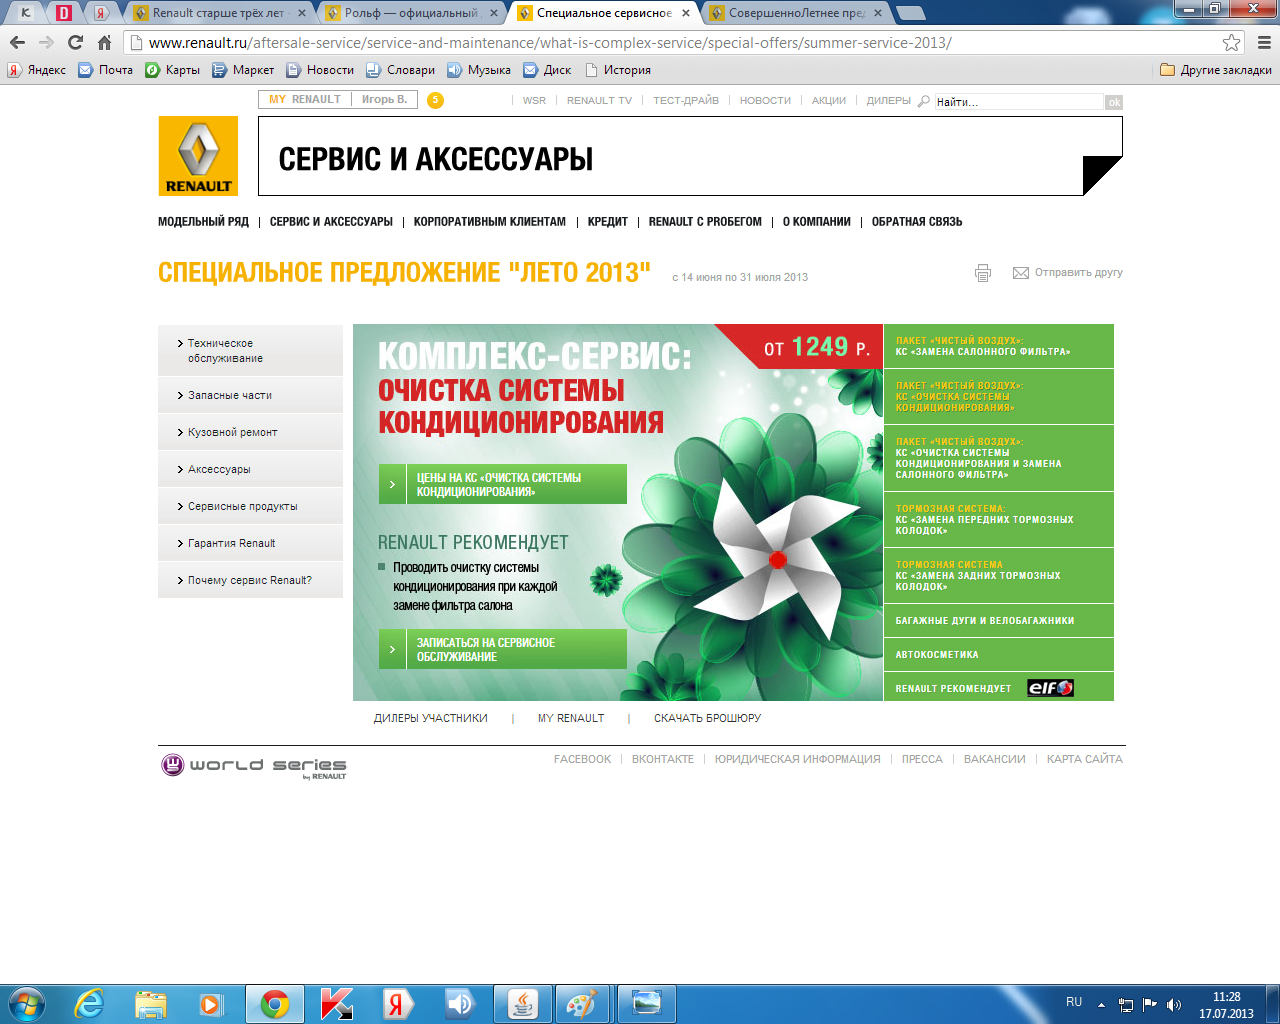This screenshot has height=1024, width=1280.
Task: Open БАГАЖНЫЕ ДУГИ И ВЕЛОБАГАЖНИКИ offer
Action: pos(999,621)
